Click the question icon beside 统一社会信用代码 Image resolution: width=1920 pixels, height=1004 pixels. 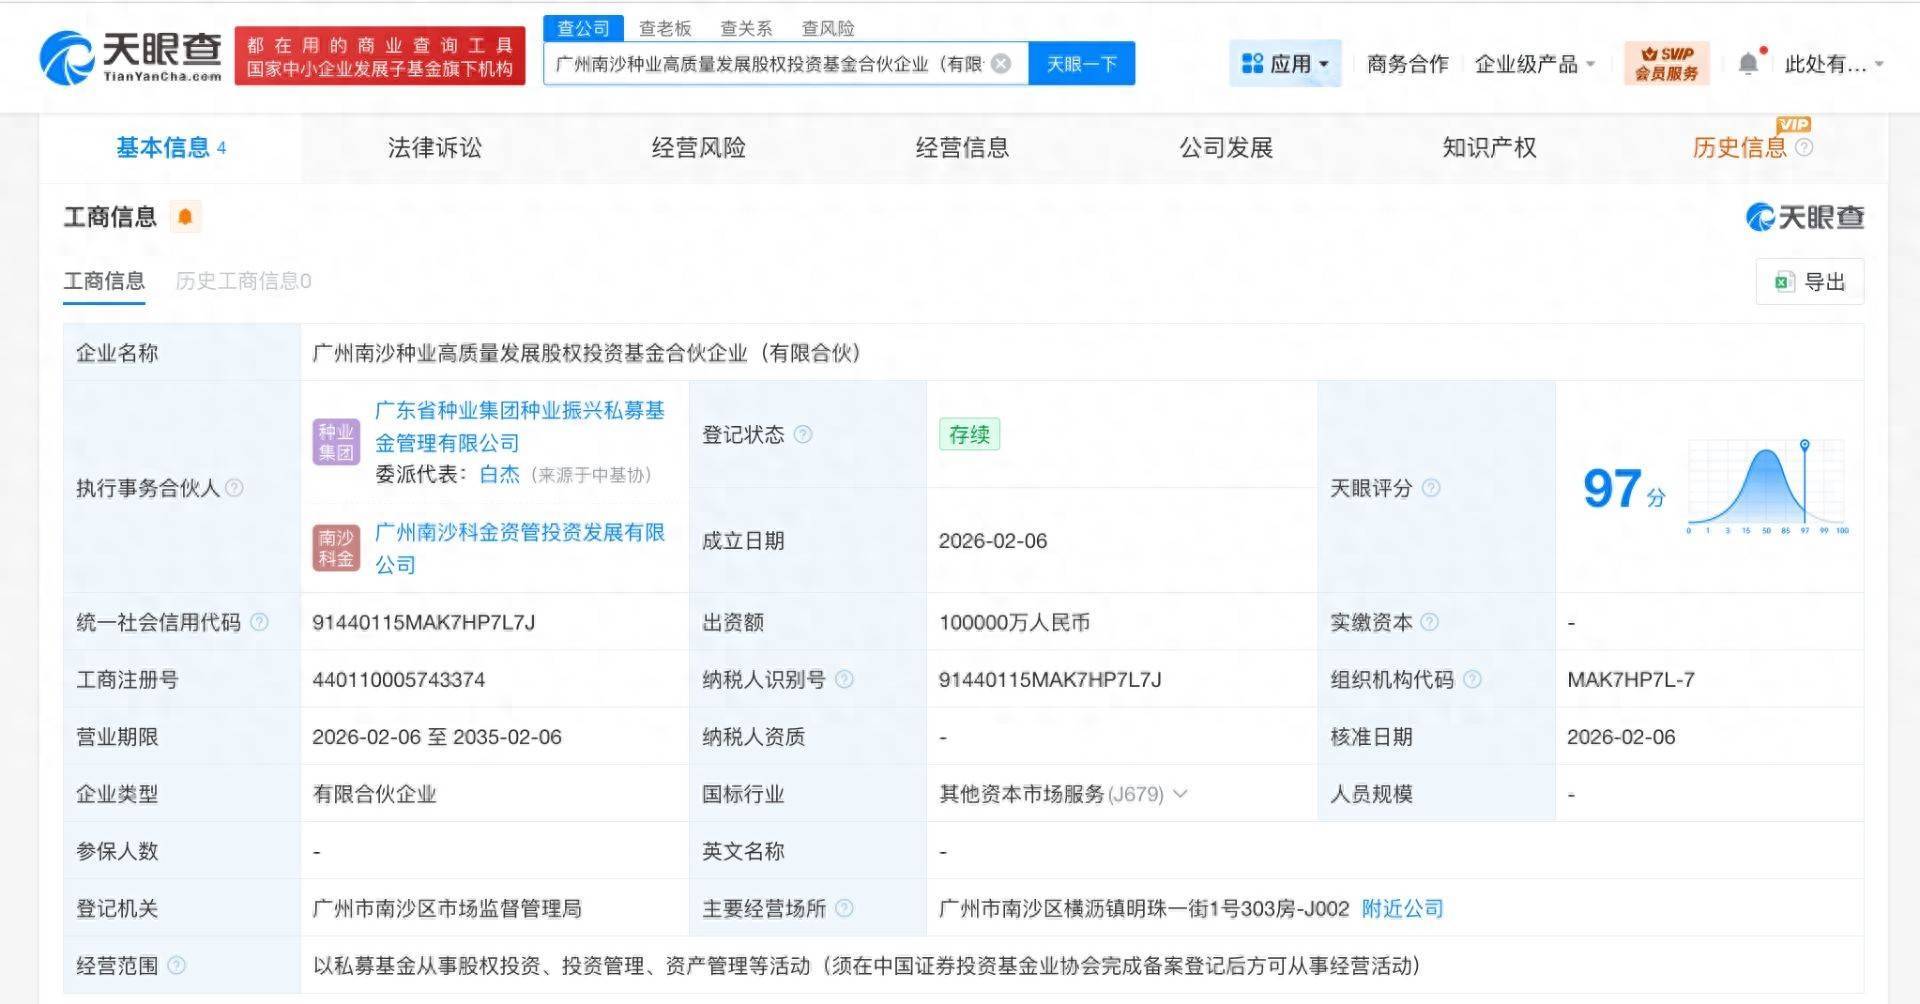[260, 622]
